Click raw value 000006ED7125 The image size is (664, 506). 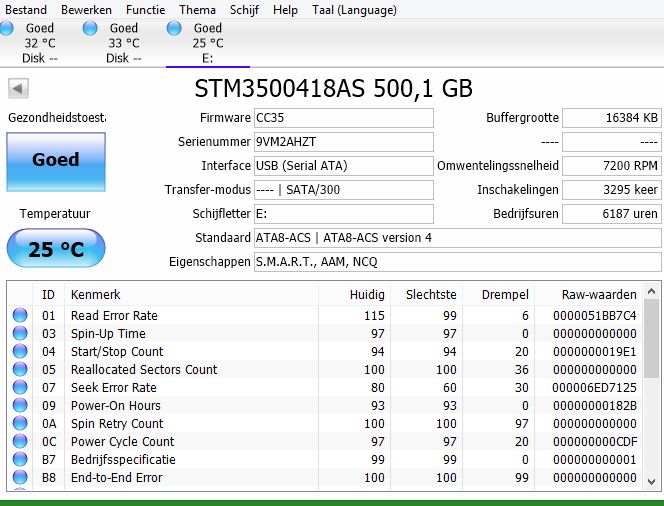[595, 387]
